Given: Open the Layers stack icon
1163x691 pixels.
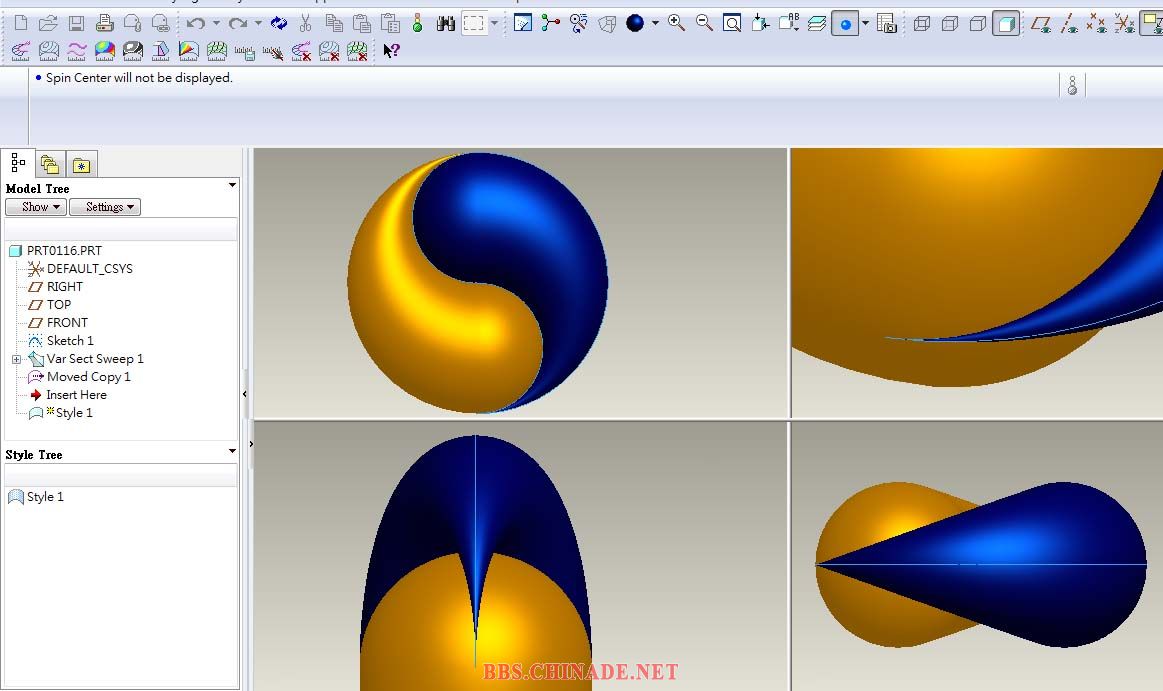Looking at the screenshot, I should [x=817, y=23].
